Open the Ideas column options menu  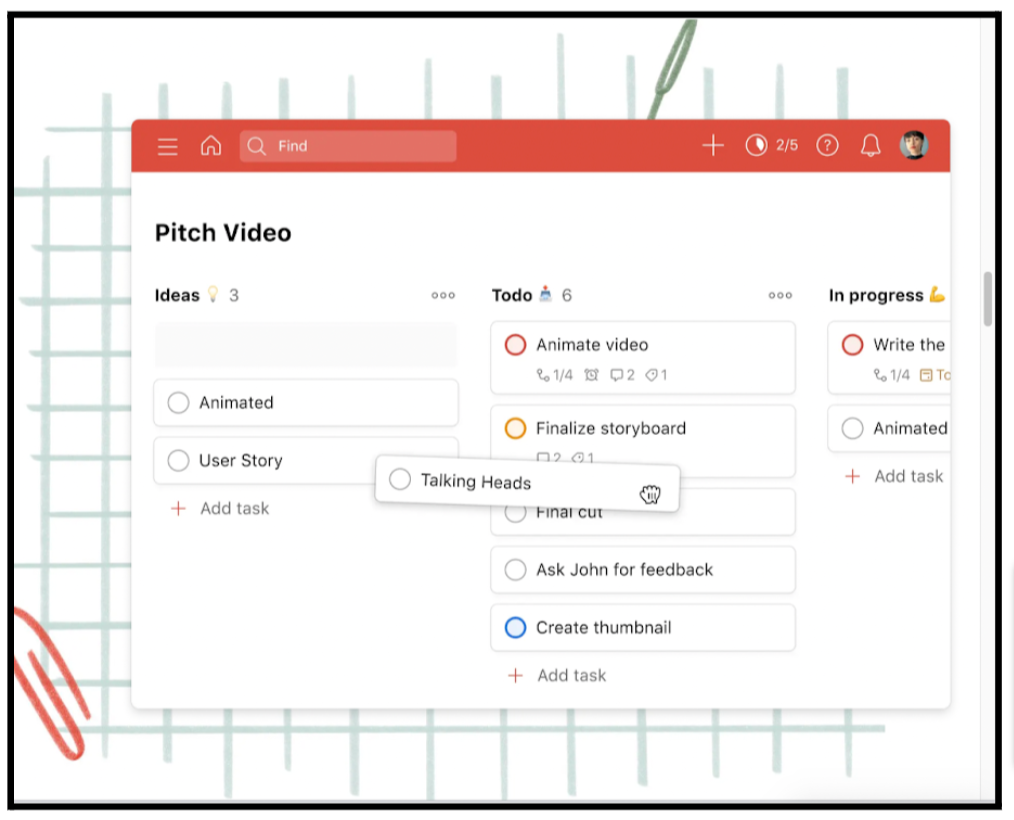pos(443,295)
